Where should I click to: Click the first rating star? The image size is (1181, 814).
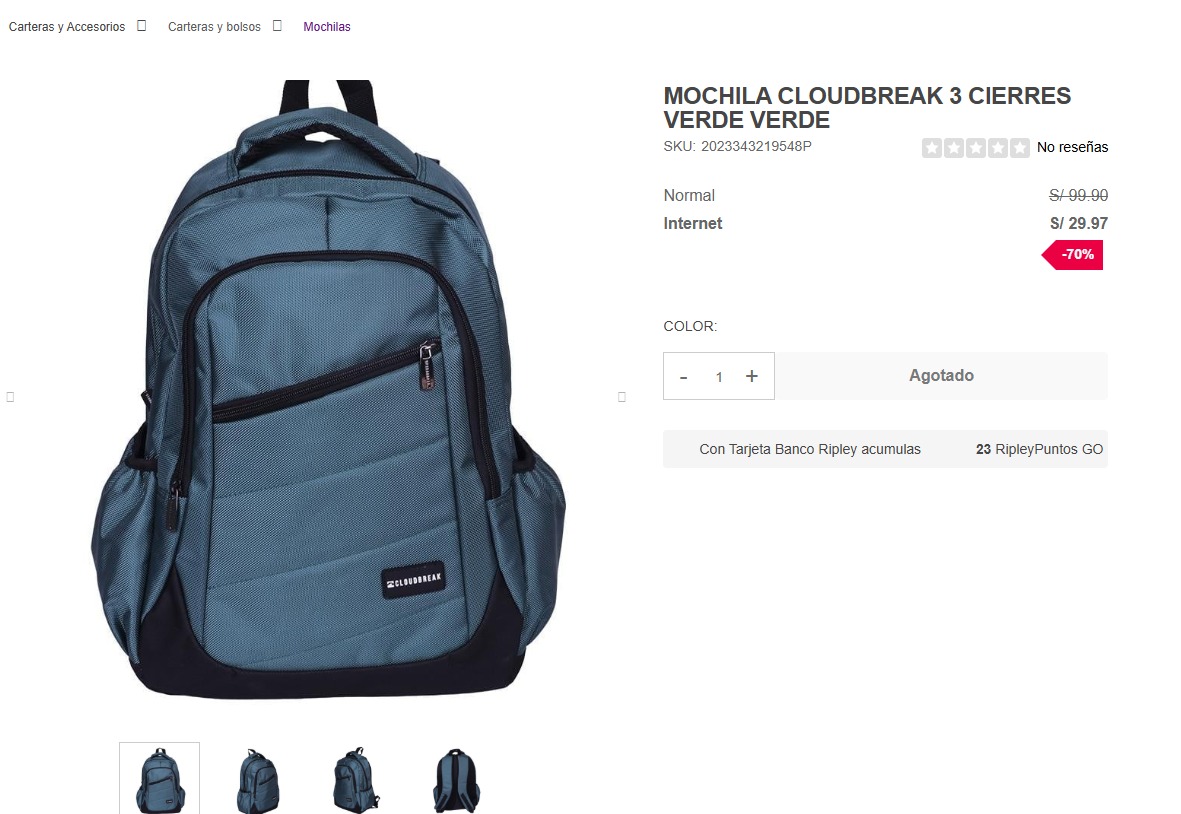coord(932,148)
